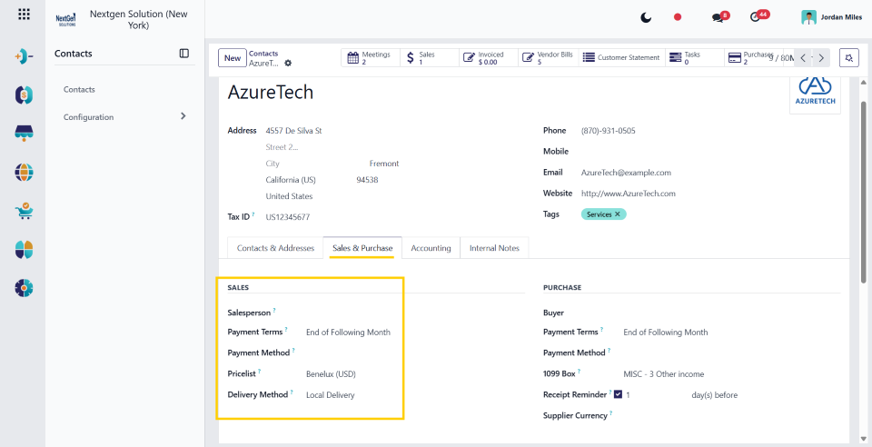Viewport: 872px width, 447px height.
Task: Click the debug bug icon button
Action: coord(849,58)
